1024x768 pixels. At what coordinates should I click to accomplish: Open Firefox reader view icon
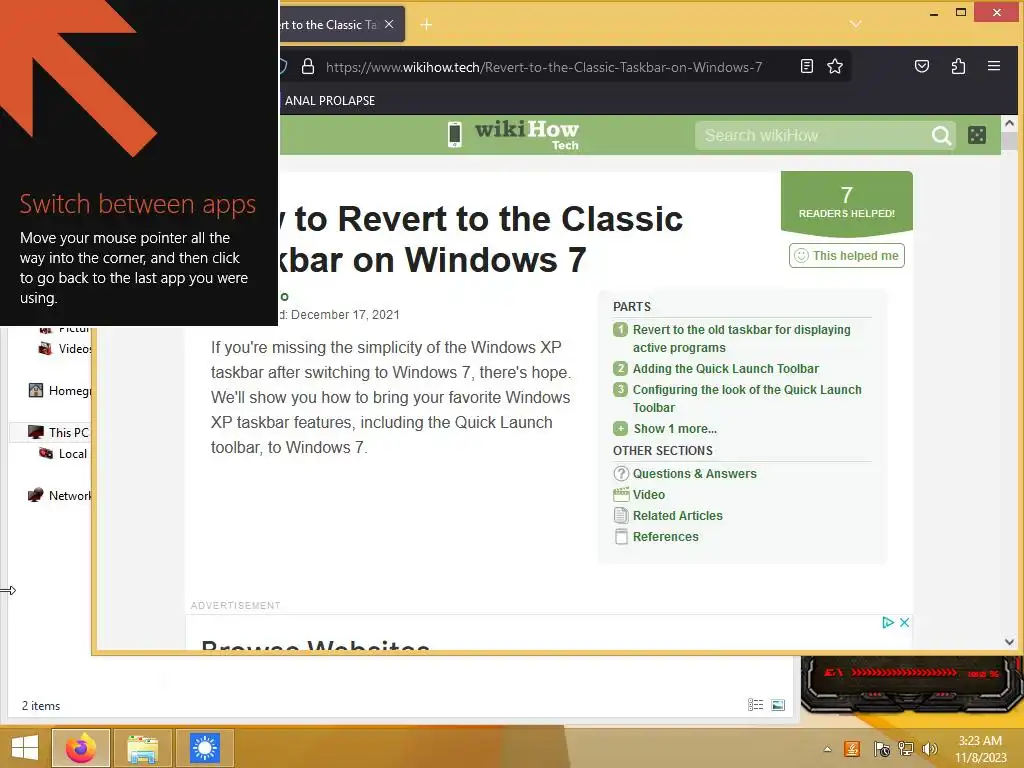pos(807,66)
